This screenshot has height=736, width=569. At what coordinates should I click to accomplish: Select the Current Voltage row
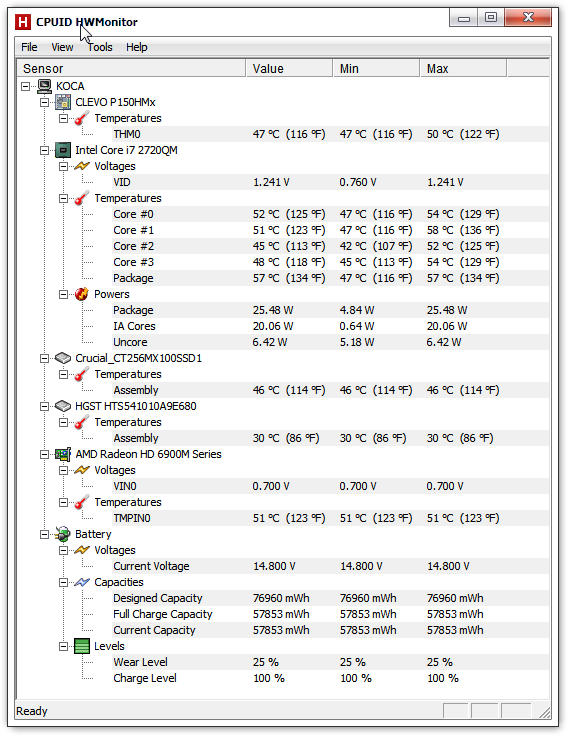pos(331,566)
